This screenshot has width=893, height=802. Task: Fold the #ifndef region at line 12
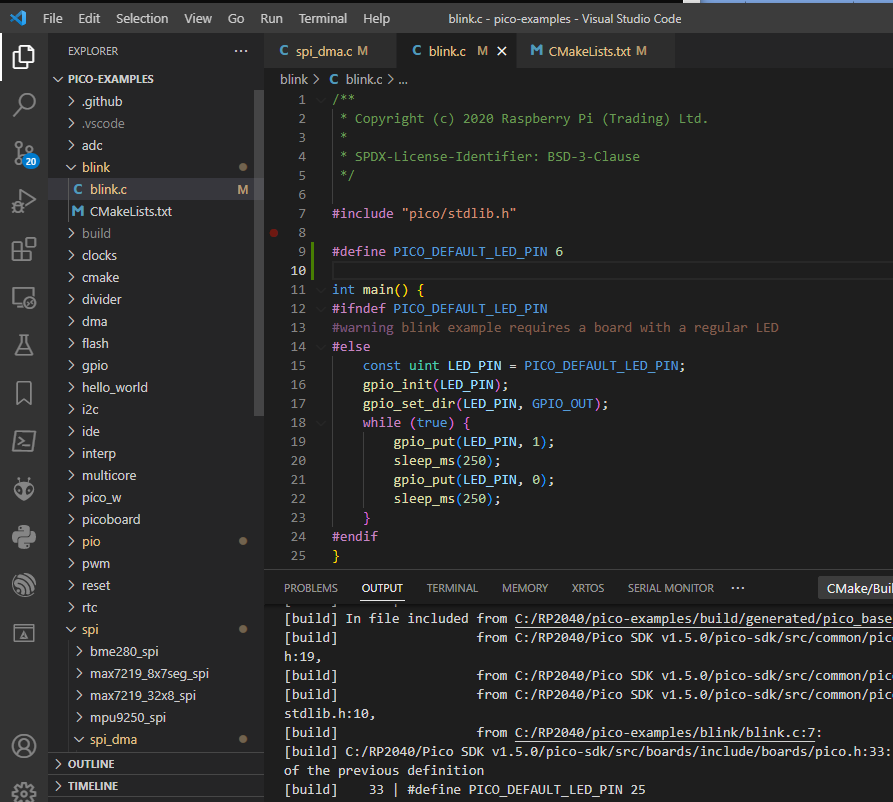[321, 309]
